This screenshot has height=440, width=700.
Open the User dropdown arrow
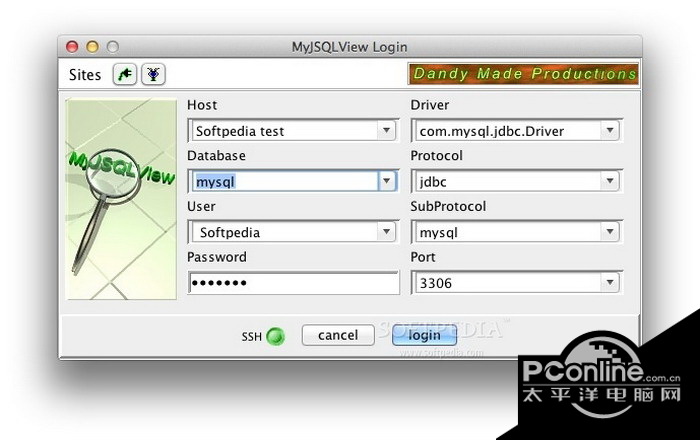pyautogui.click(x=387, y=232)
